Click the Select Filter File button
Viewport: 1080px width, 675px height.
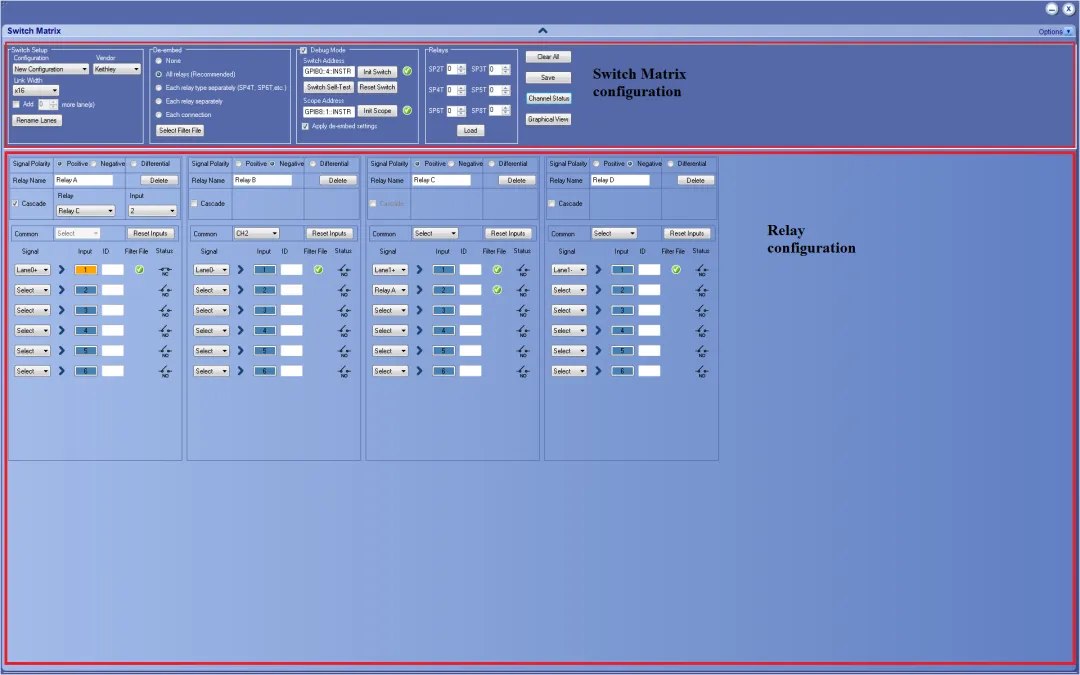(180, 130)
